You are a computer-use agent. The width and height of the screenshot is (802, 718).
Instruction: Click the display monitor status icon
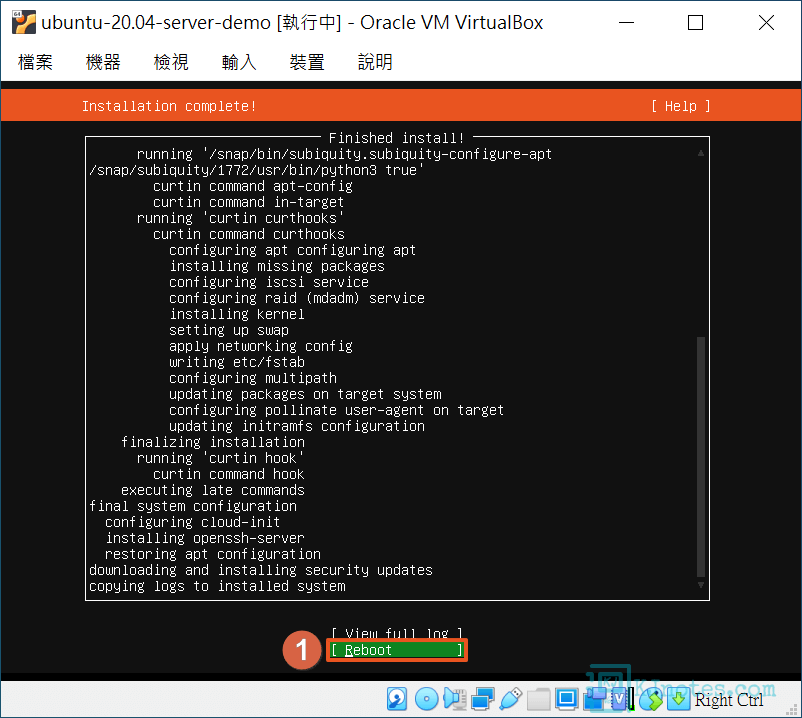(567, 699)
